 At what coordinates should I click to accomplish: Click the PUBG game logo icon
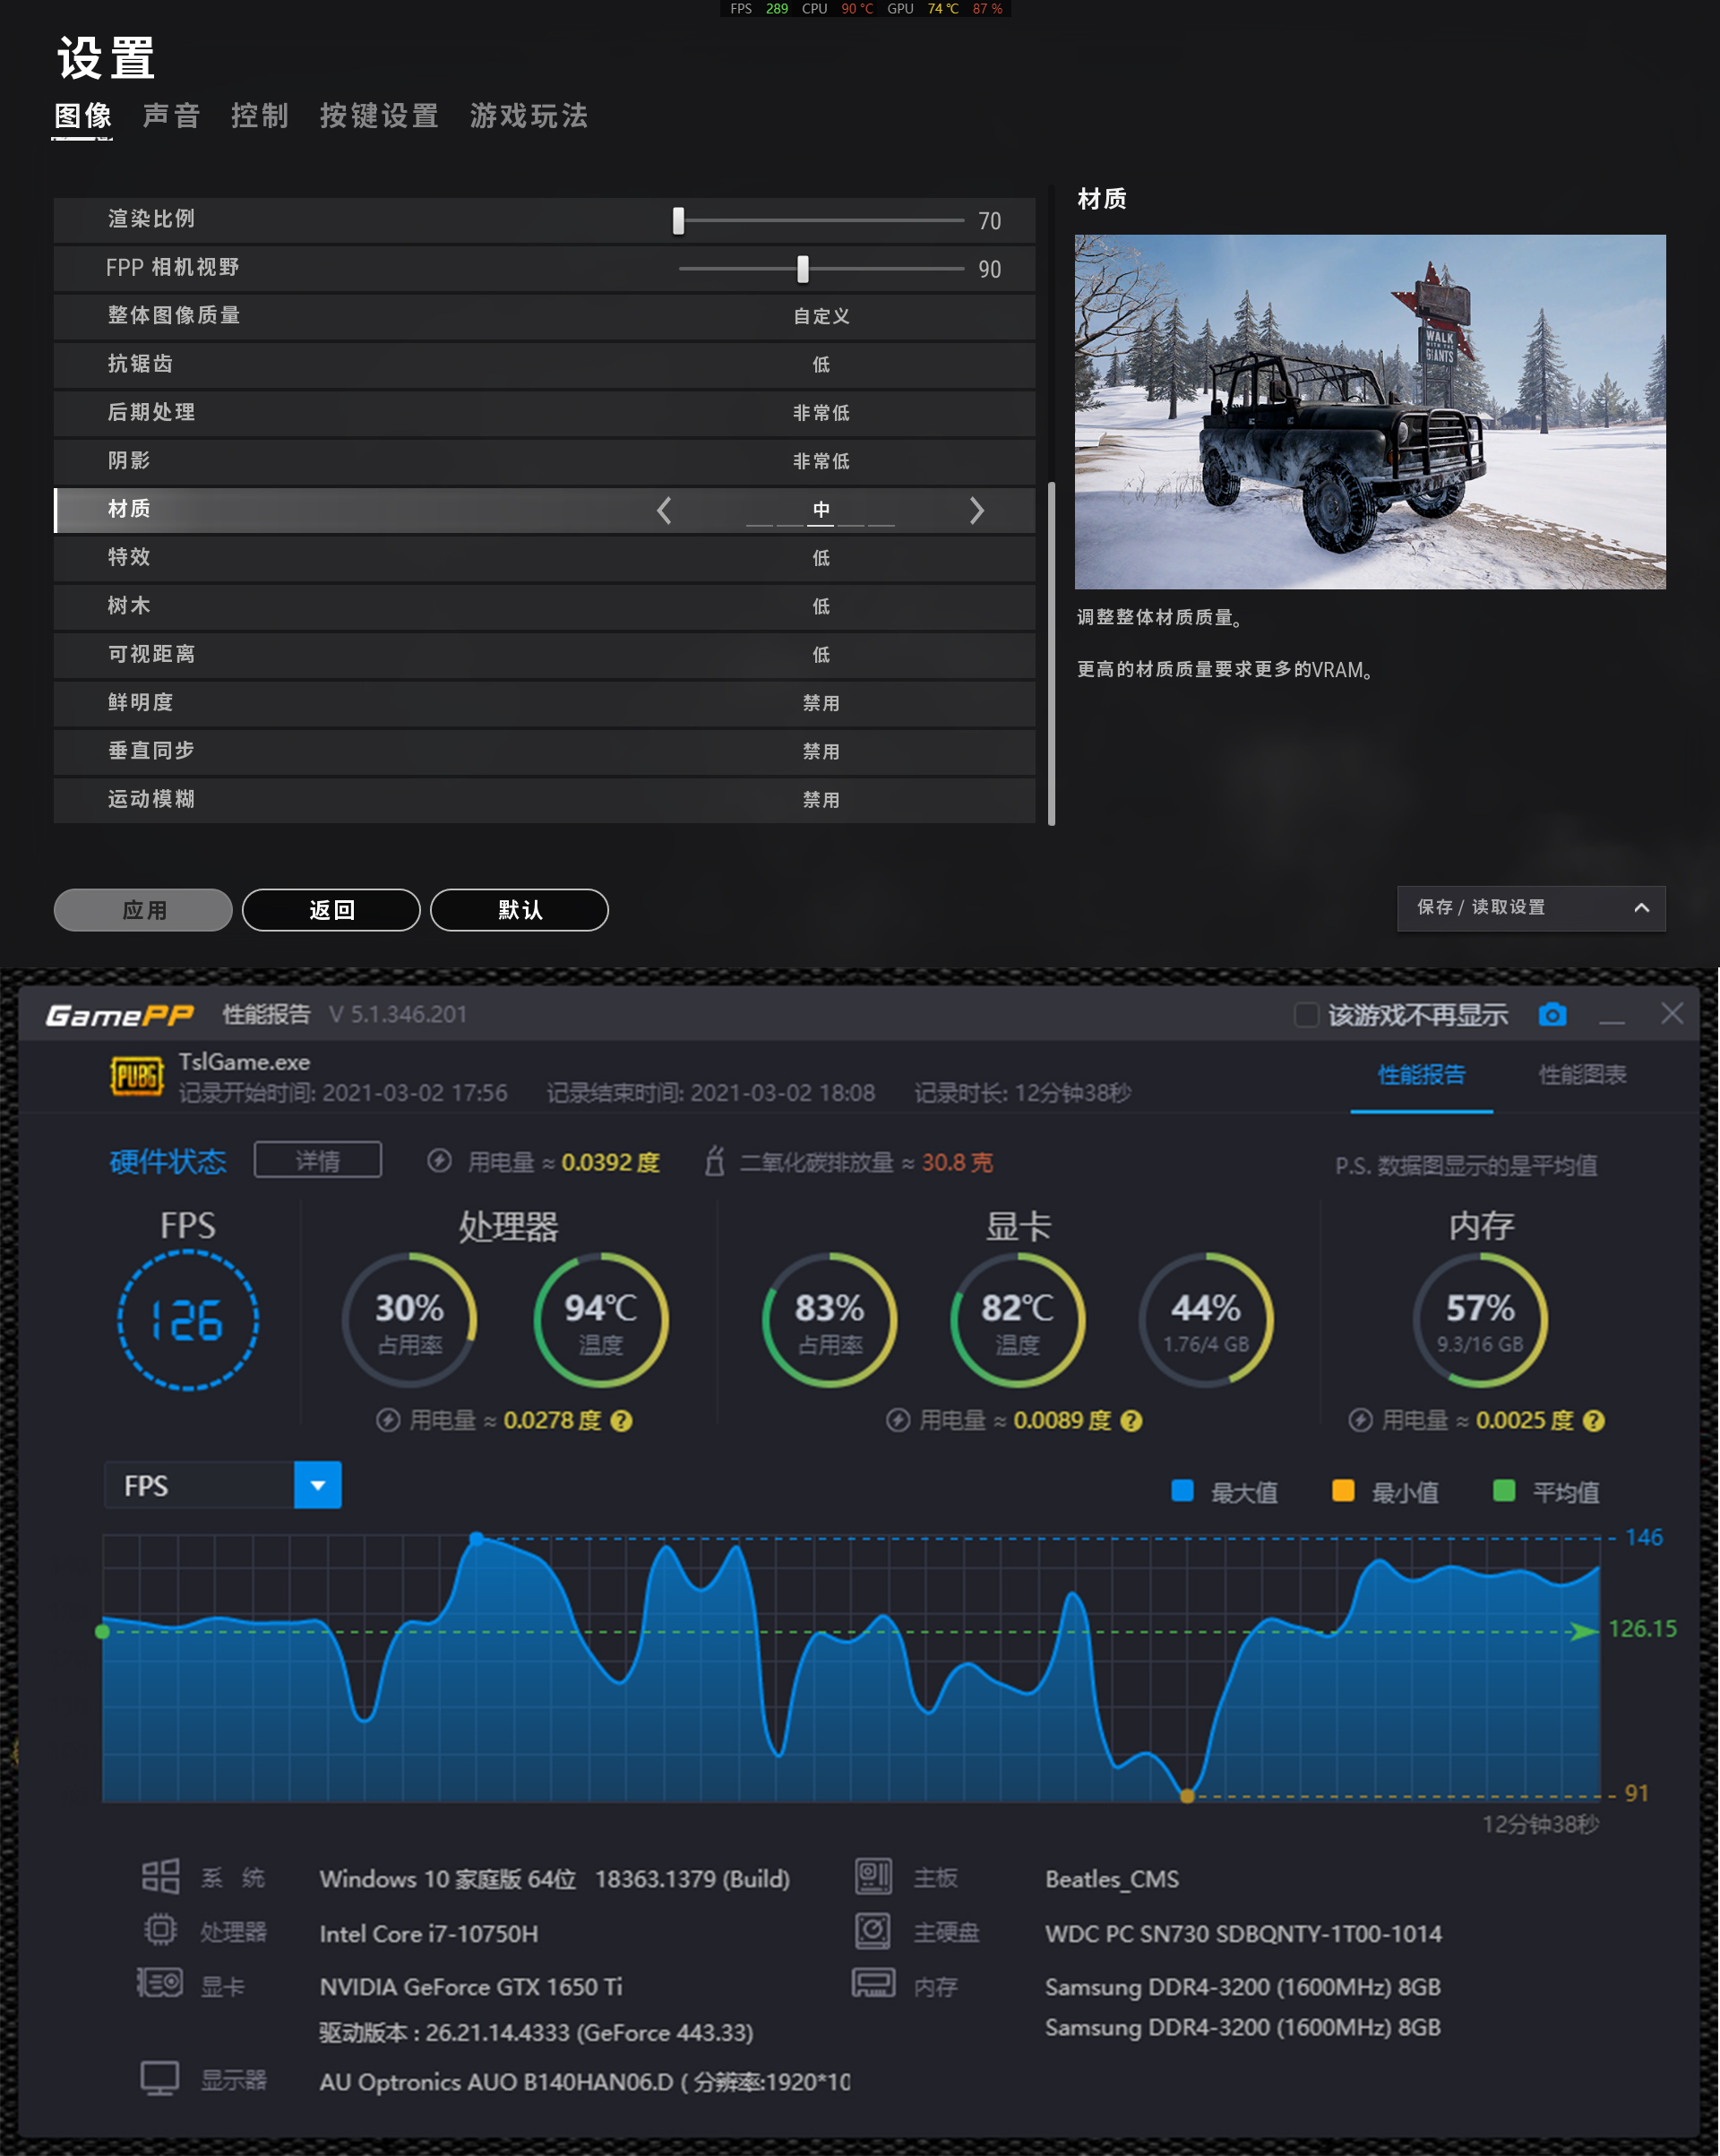[x=136, y=1077]
